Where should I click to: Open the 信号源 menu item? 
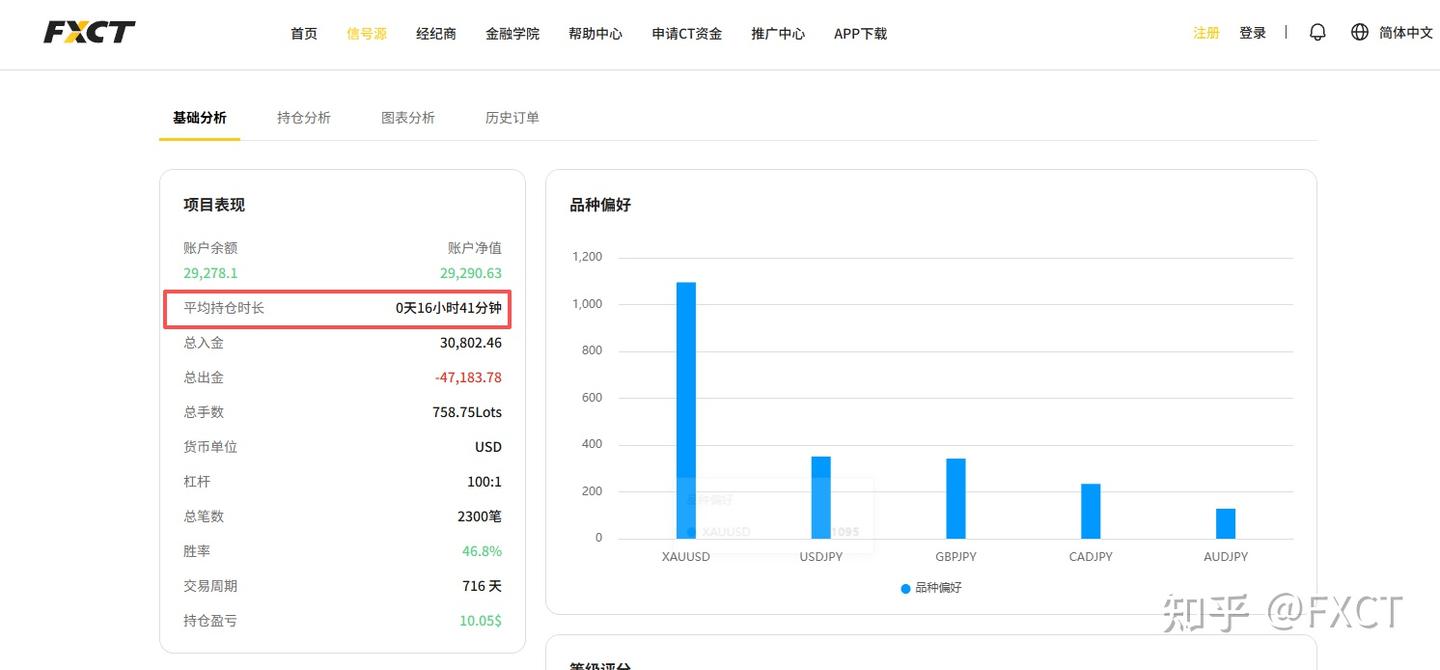(366, 33)
